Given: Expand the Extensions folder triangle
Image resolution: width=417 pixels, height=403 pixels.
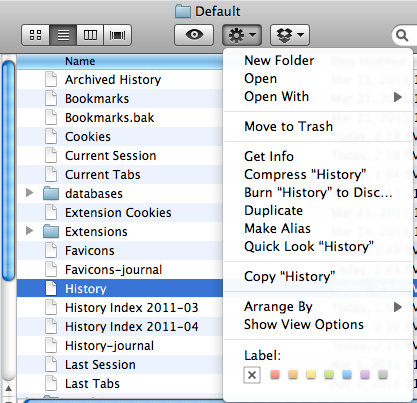Looking at the screenshot, I should [x=30, y=231].
